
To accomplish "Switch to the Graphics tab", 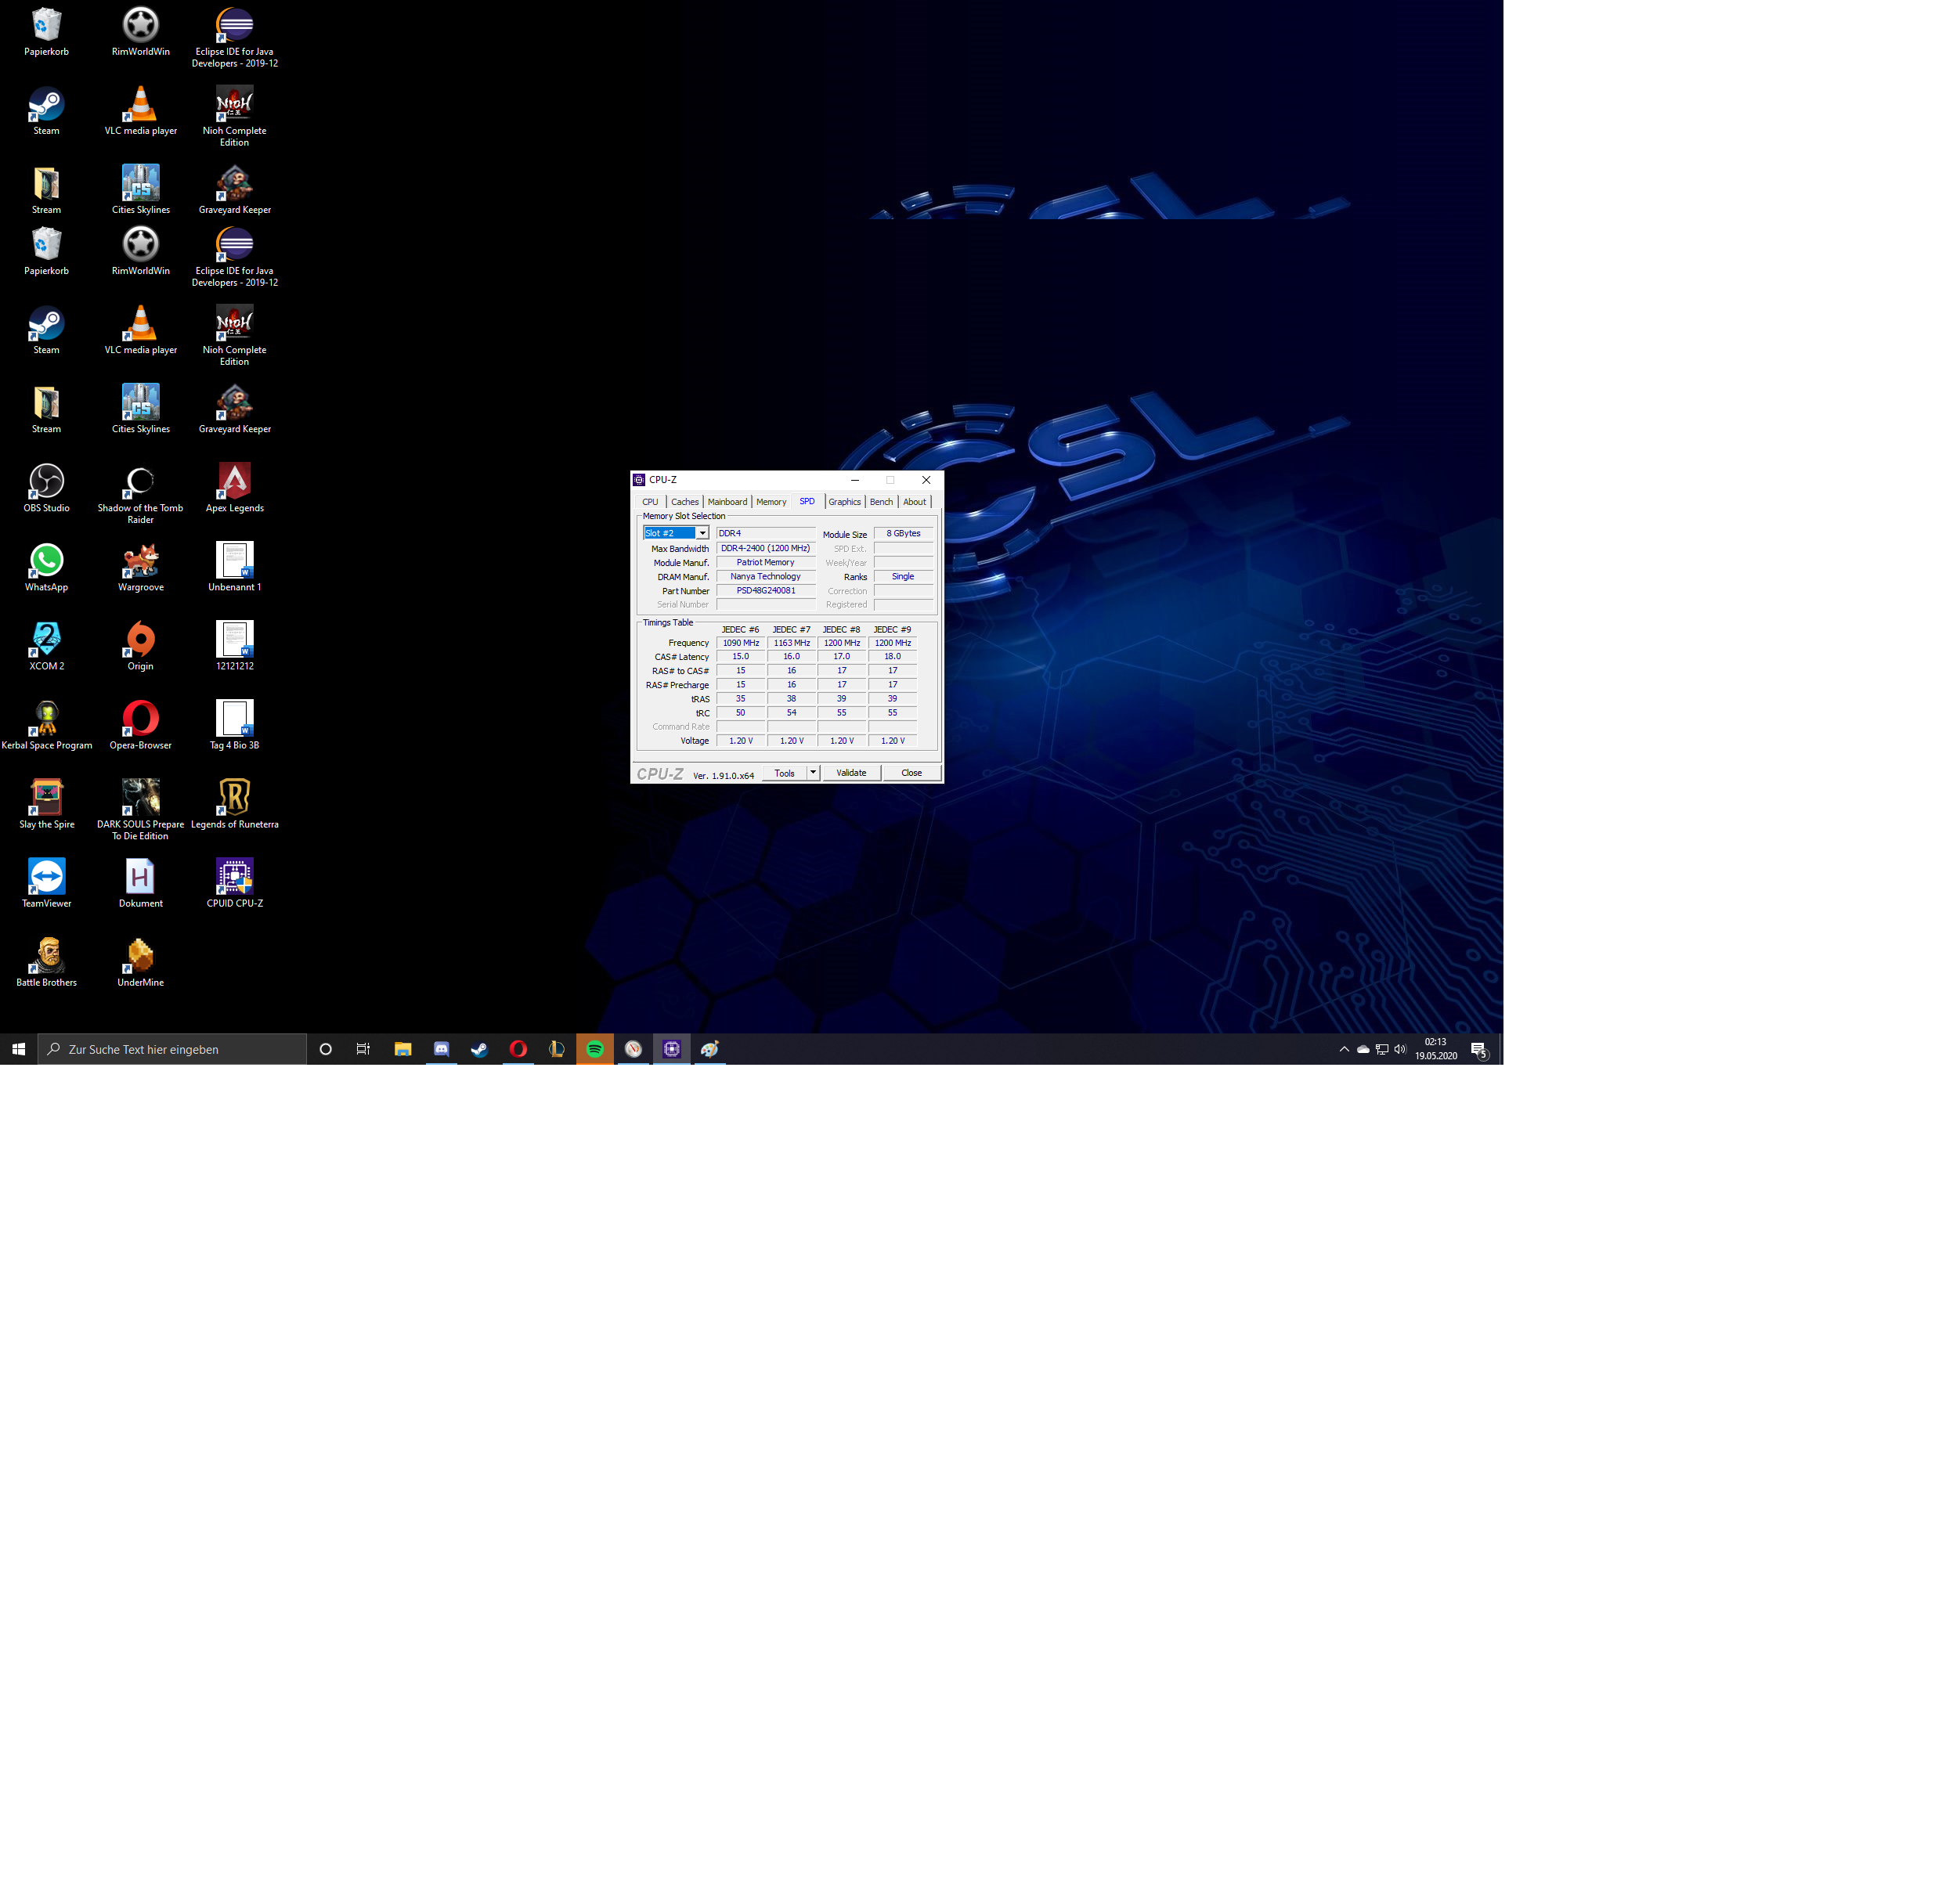I will tap(844, 502).
